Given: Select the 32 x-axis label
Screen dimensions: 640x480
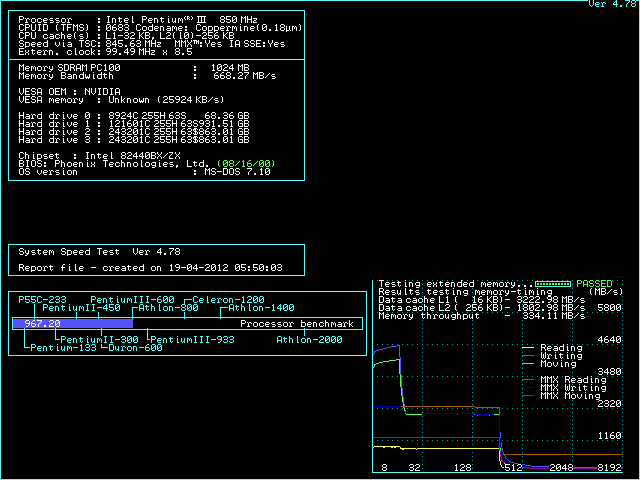Looking at the screenshot, I should (x=415, y=468).
